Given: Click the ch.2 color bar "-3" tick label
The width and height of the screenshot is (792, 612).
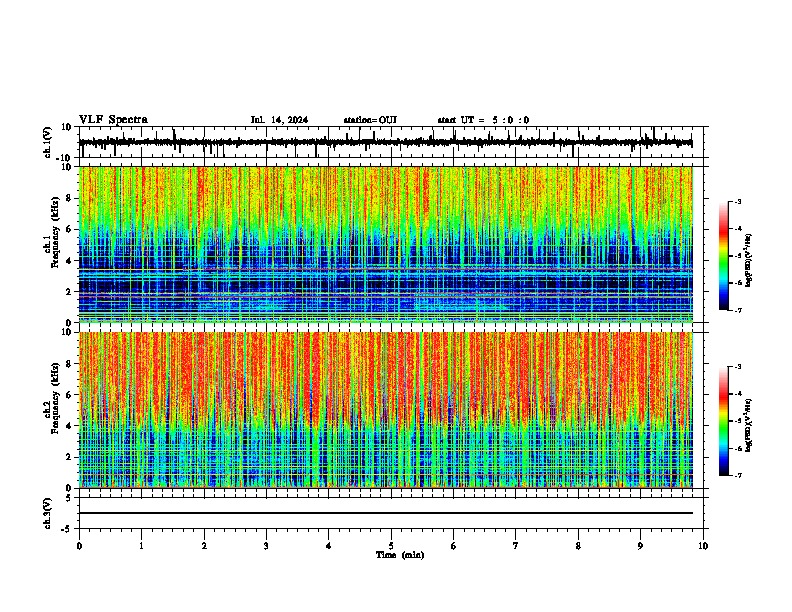Looking at the screenshot, I should point(737,367).
